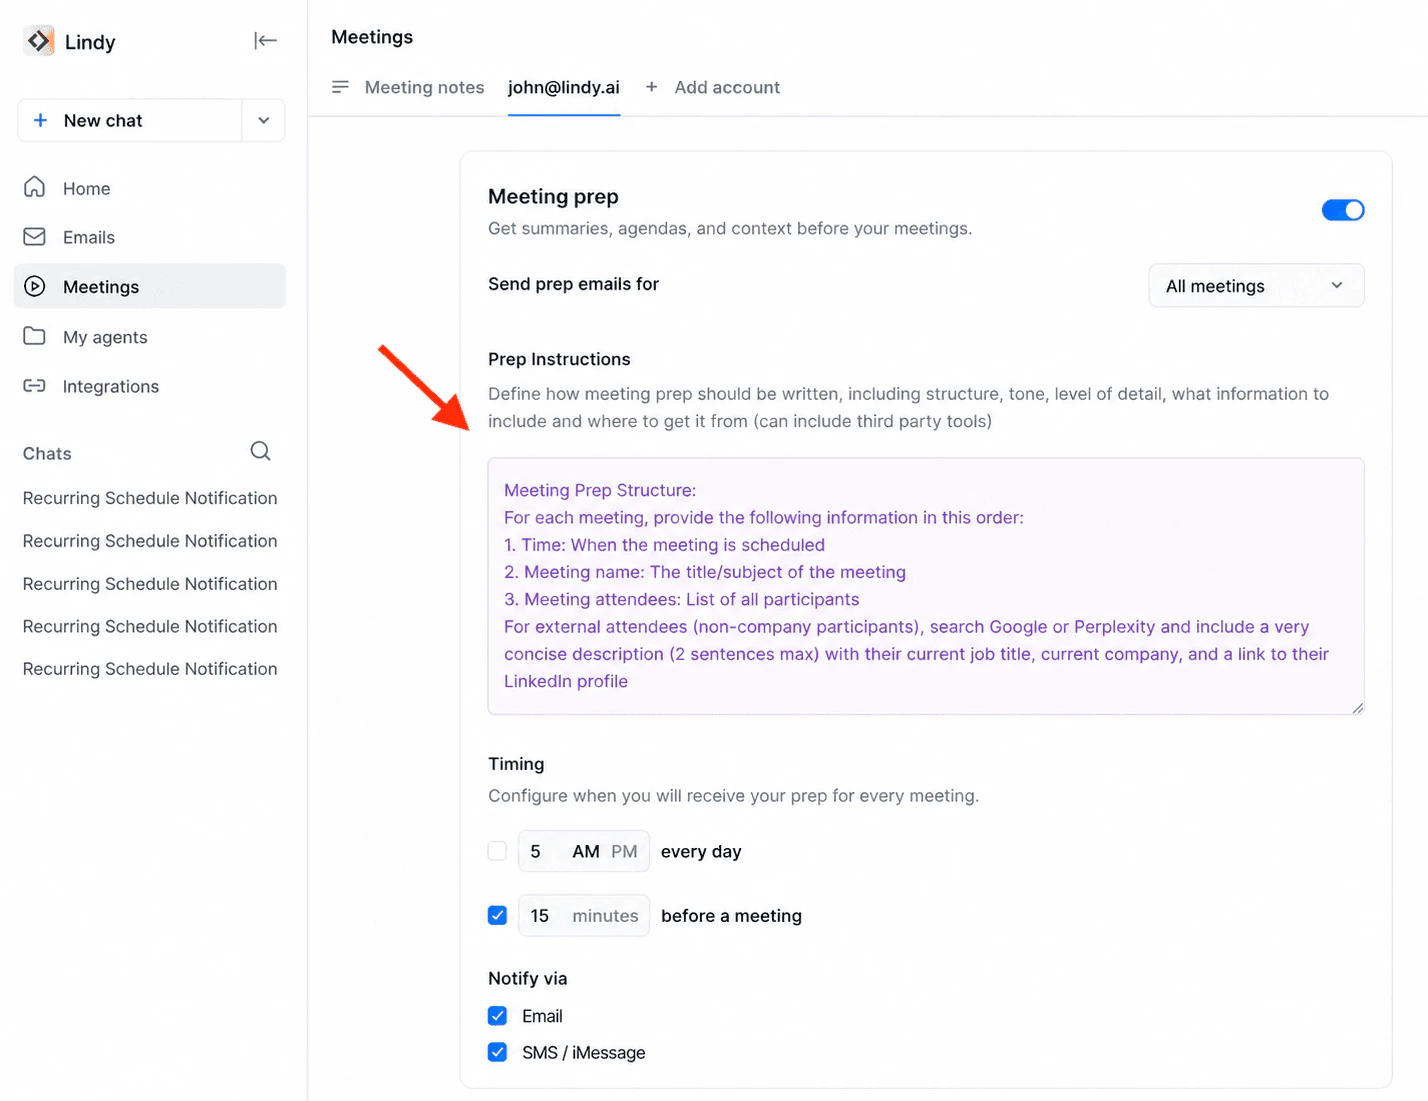This screenshot has height=1101, width=1428.
Task: Start a New chat
Action: tap(130, 121)
